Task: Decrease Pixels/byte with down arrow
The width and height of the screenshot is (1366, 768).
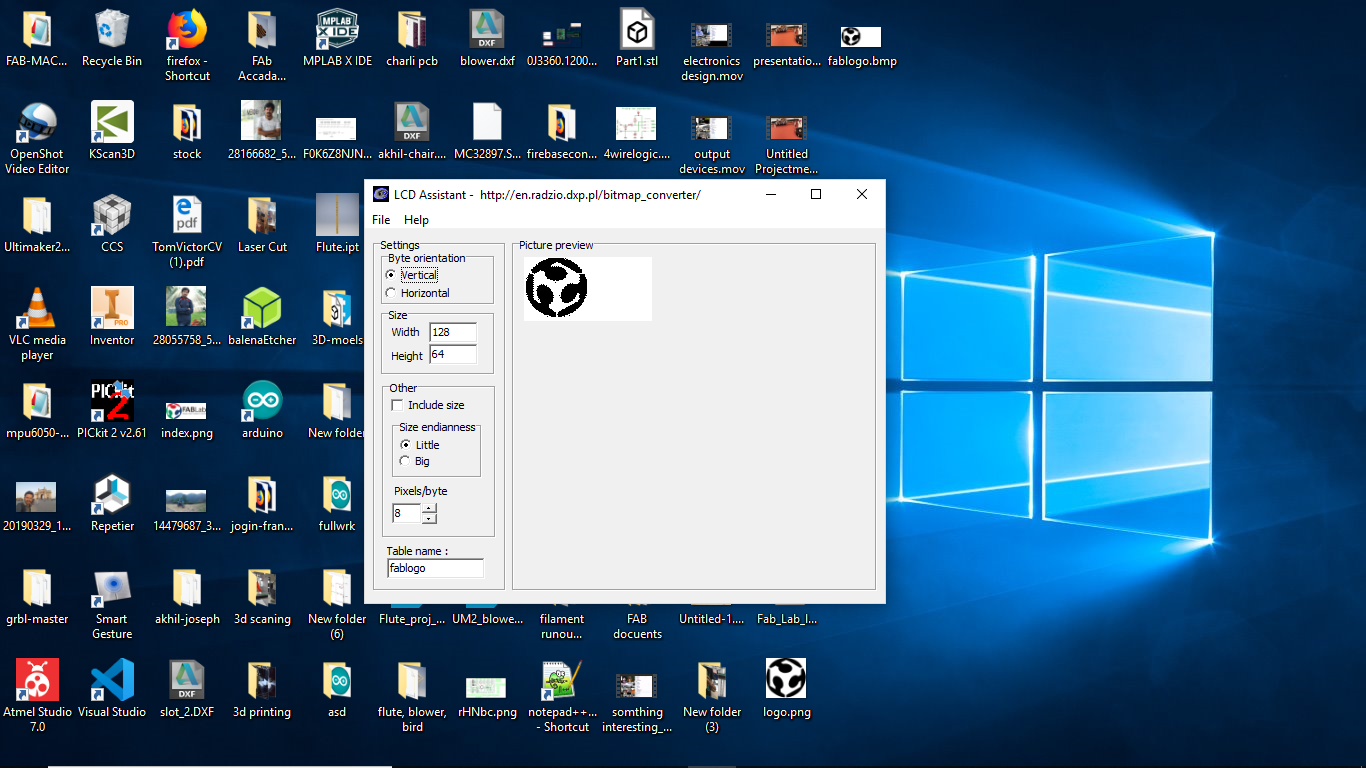Action: coord(429,518)
